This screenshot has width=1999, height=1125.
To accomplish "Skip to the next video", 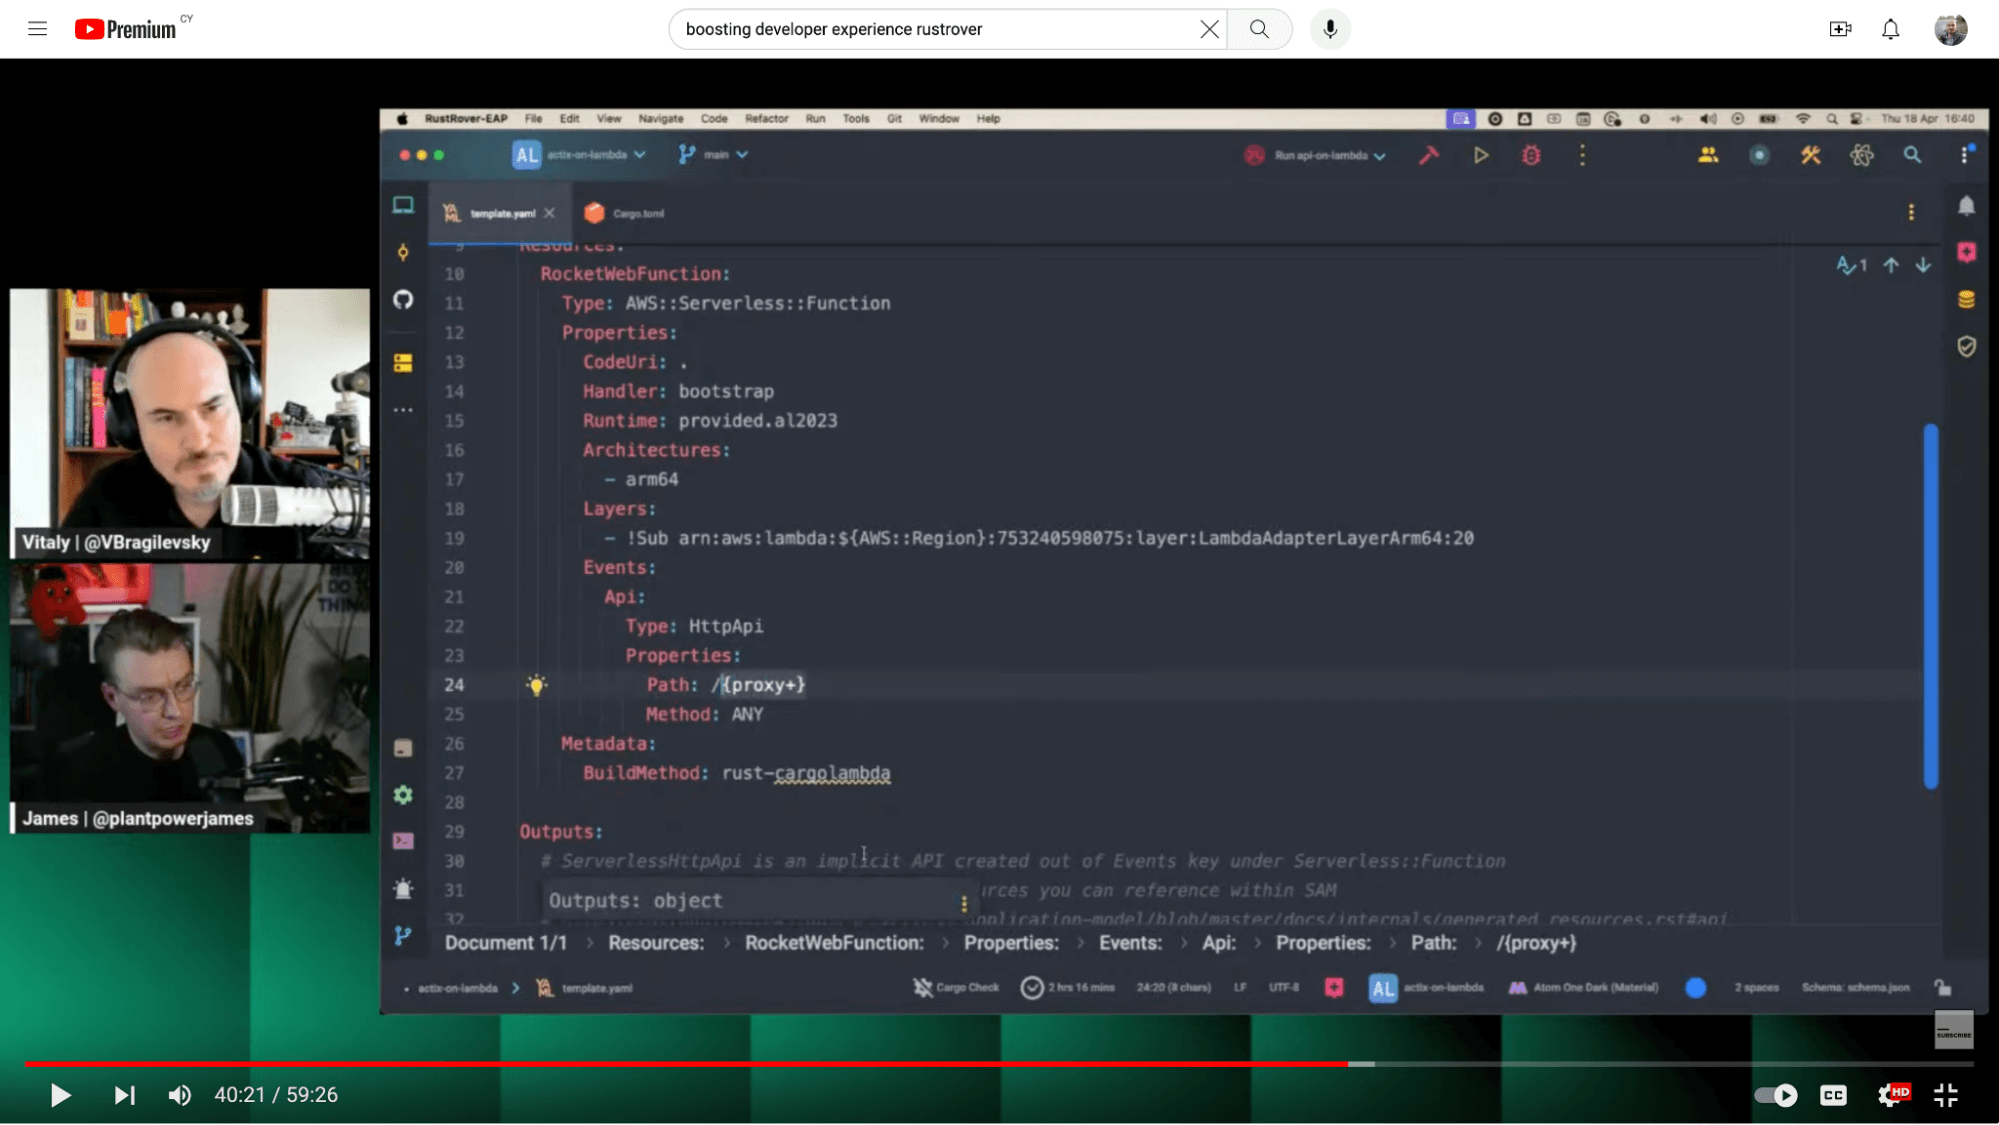I will pos(124,1095).
